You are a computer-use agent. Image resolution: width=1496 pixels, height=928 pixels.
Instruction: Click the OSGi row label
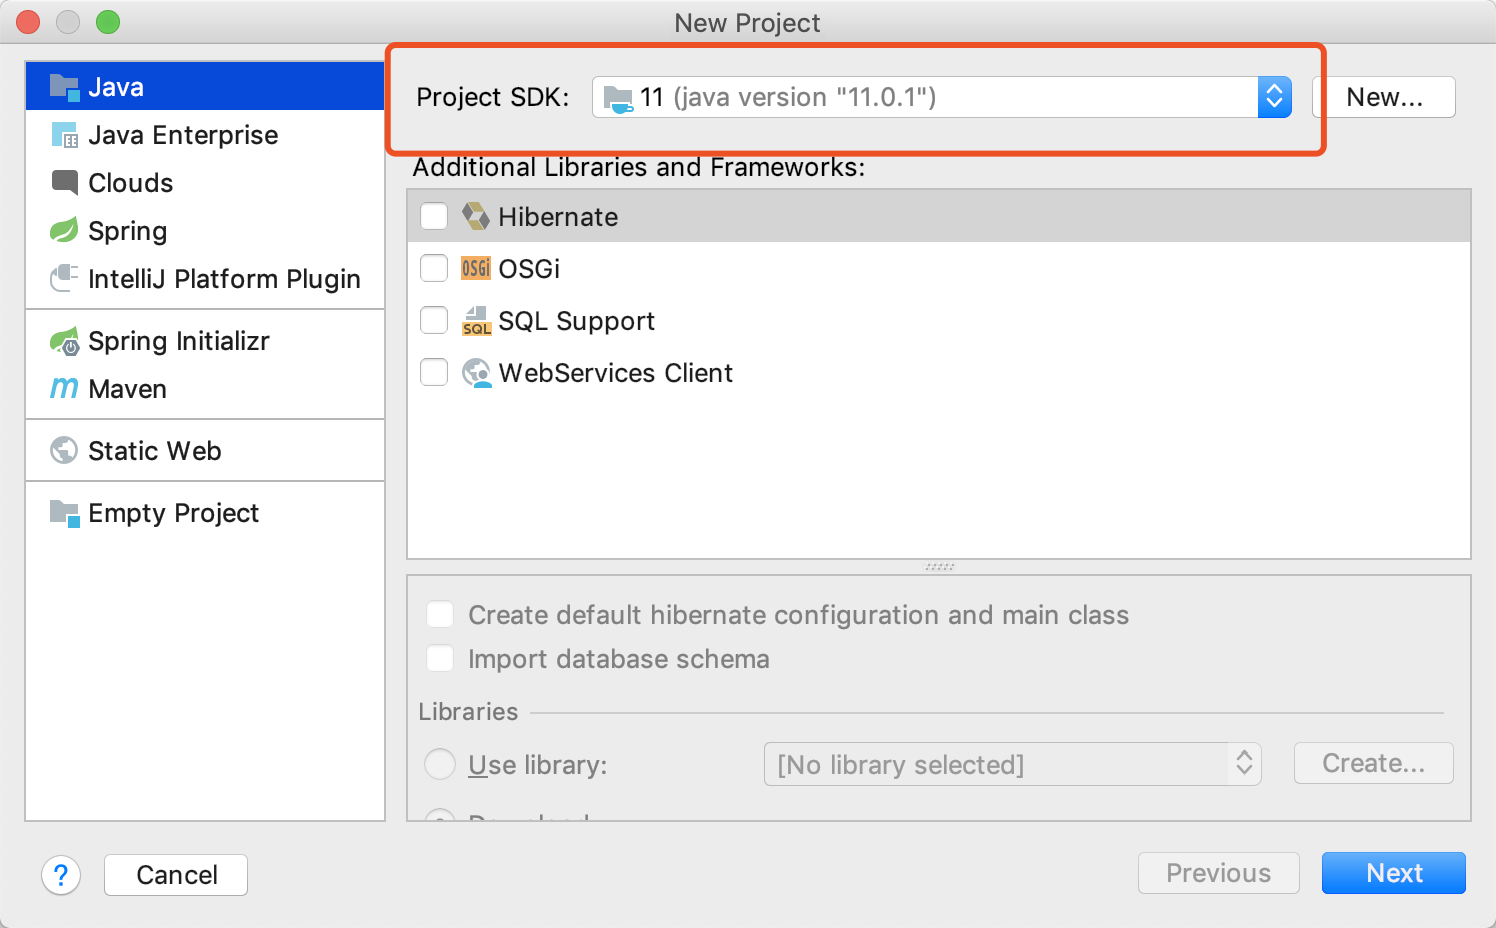[529, 269]
